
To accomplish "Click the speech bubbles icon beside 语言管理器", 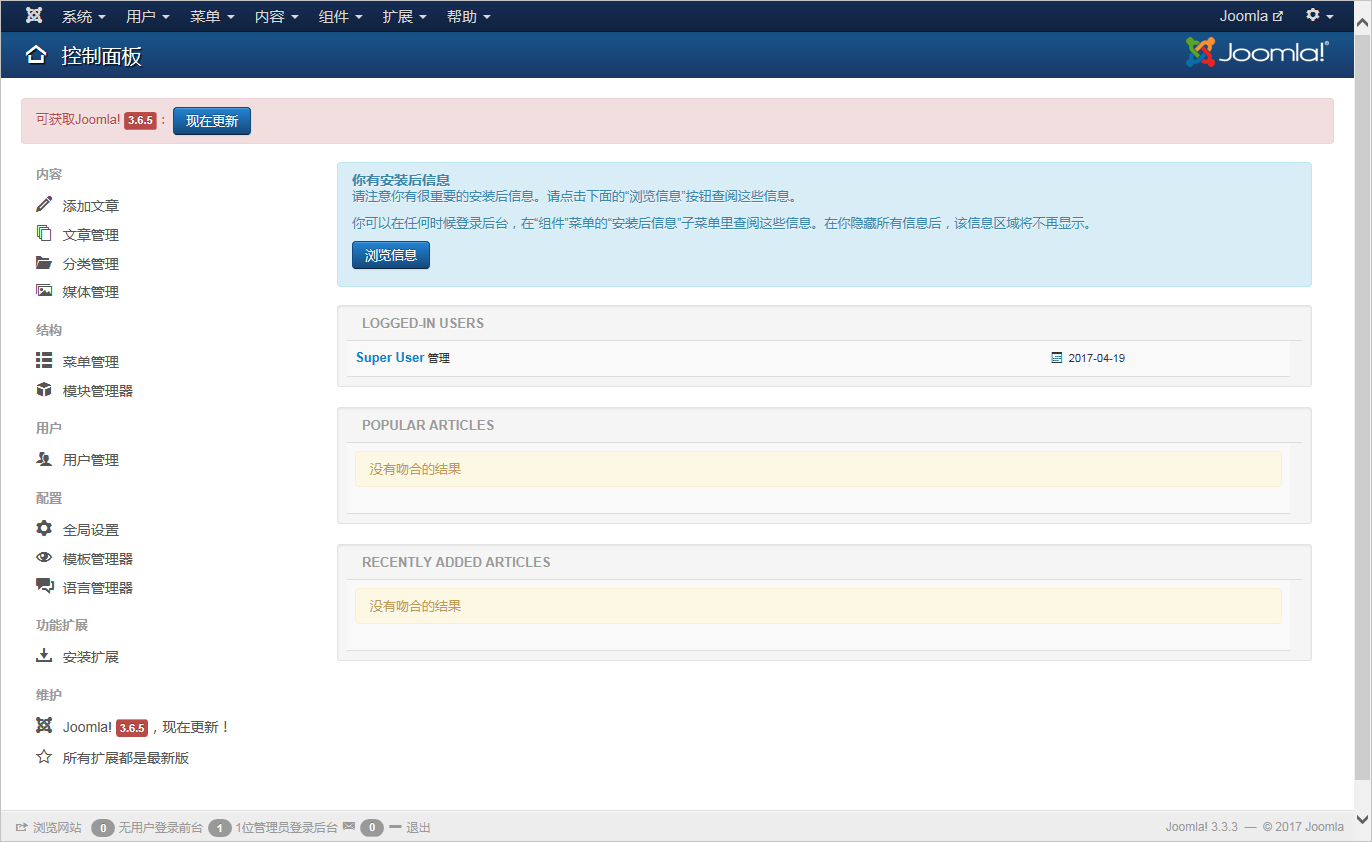I will click(x=45, y=586).
